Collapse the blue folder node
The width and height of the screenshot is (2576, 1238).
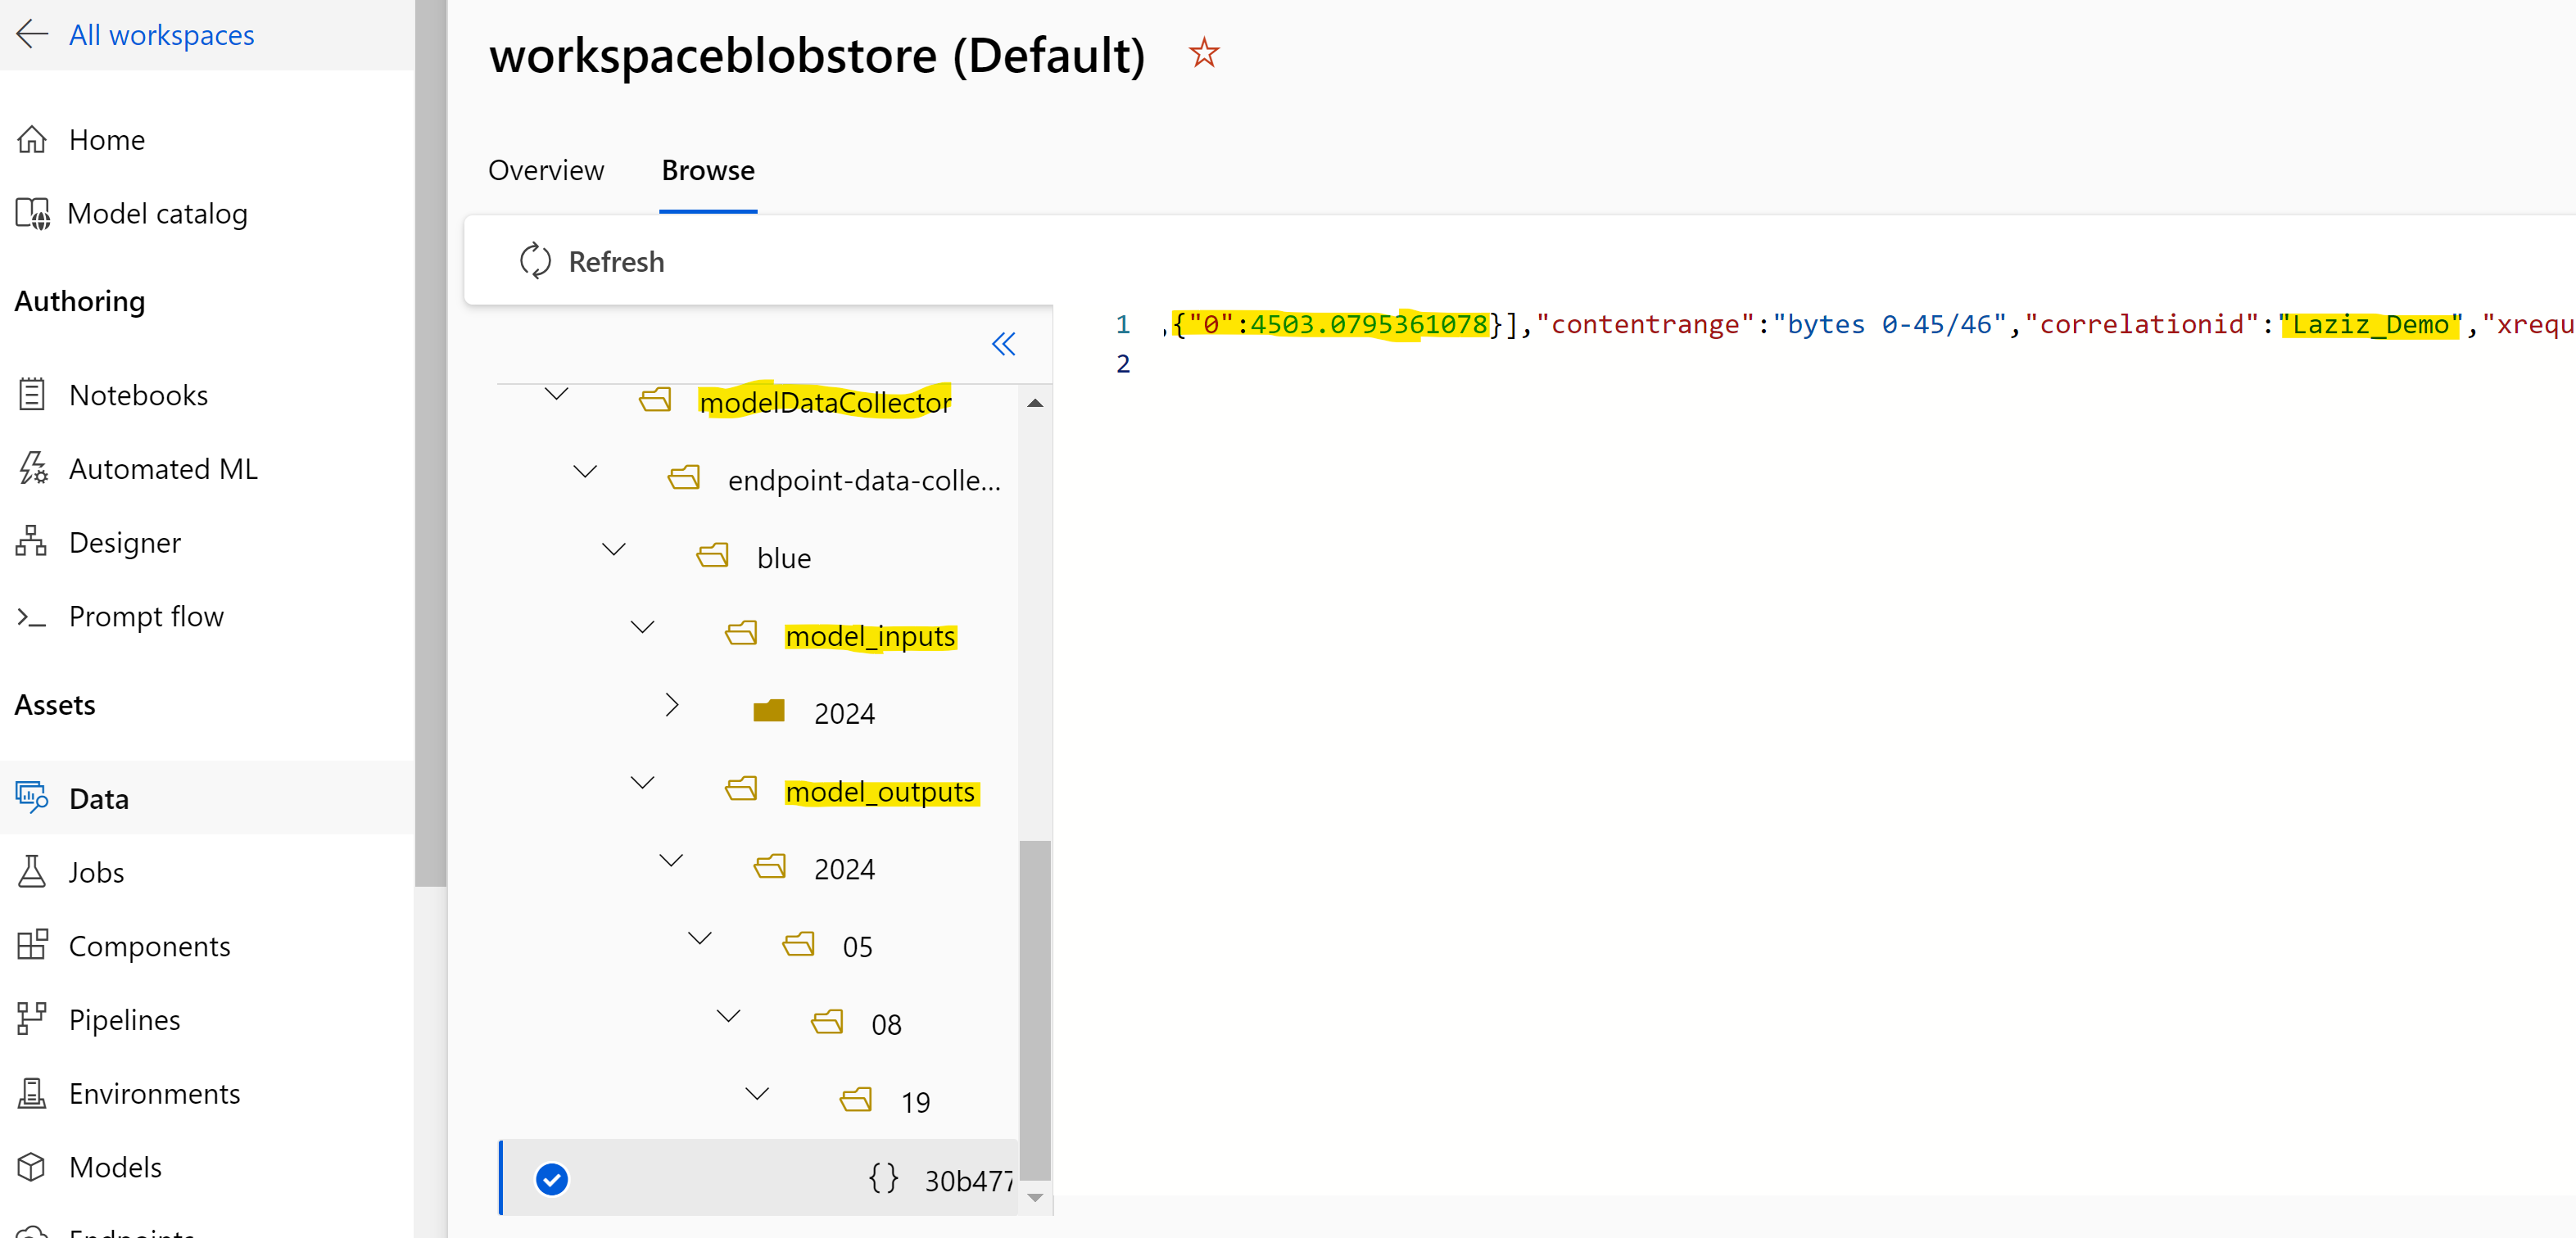[614, 549]
